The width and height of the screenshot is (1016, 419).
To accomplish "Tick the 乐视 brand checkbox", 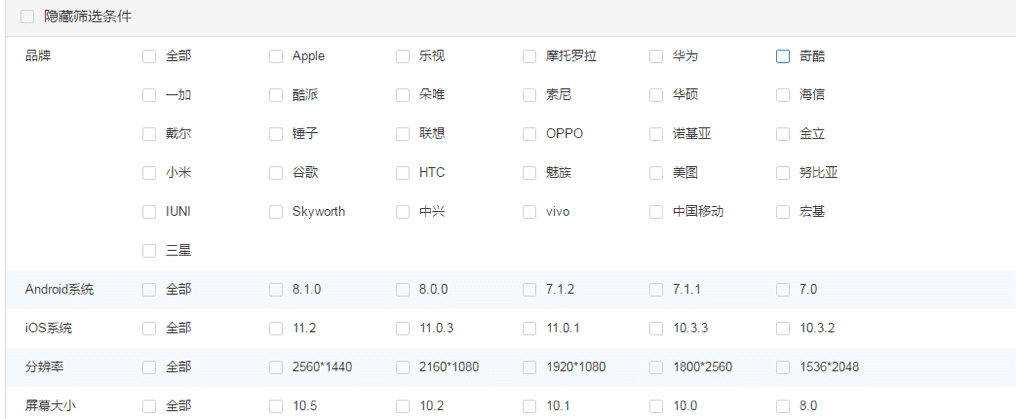I will point(403,56).
